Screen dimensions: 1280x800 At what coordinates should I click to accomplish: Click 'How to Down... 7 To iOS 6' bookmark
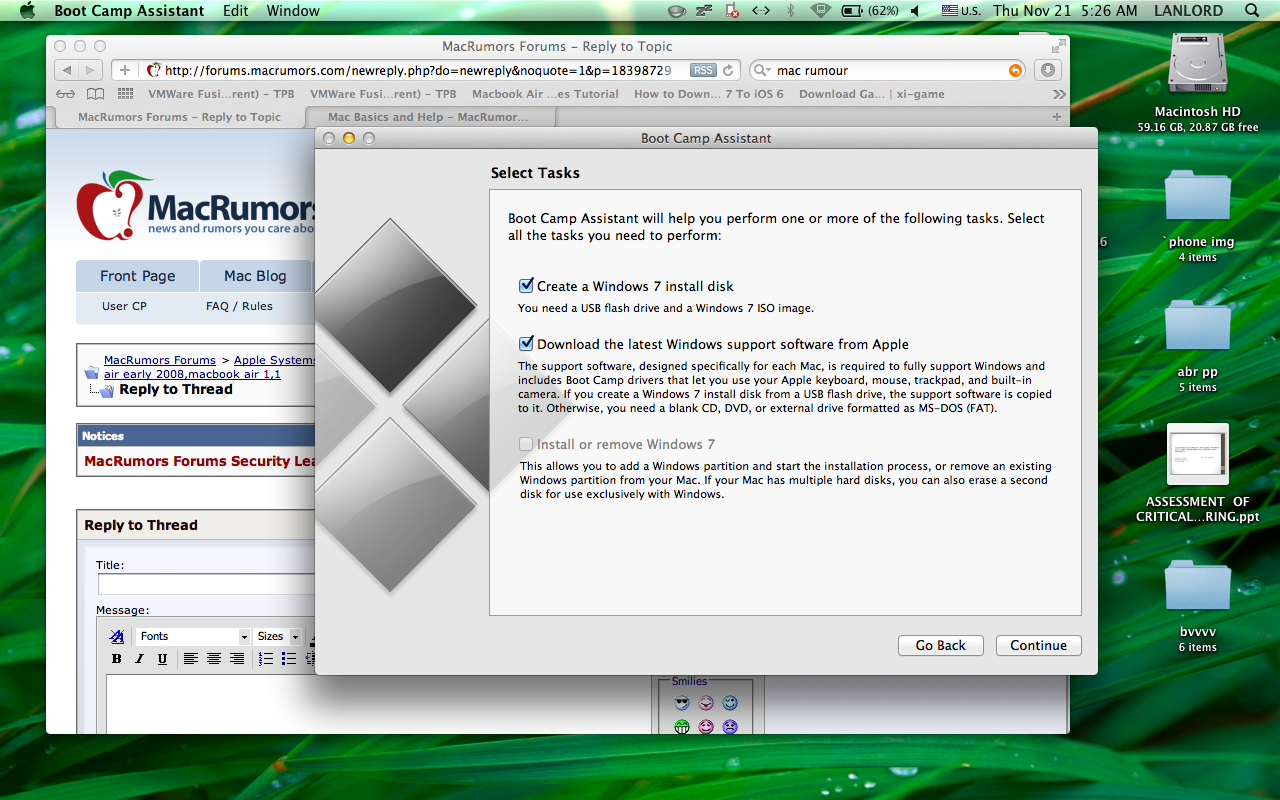[x=709, y=94]
